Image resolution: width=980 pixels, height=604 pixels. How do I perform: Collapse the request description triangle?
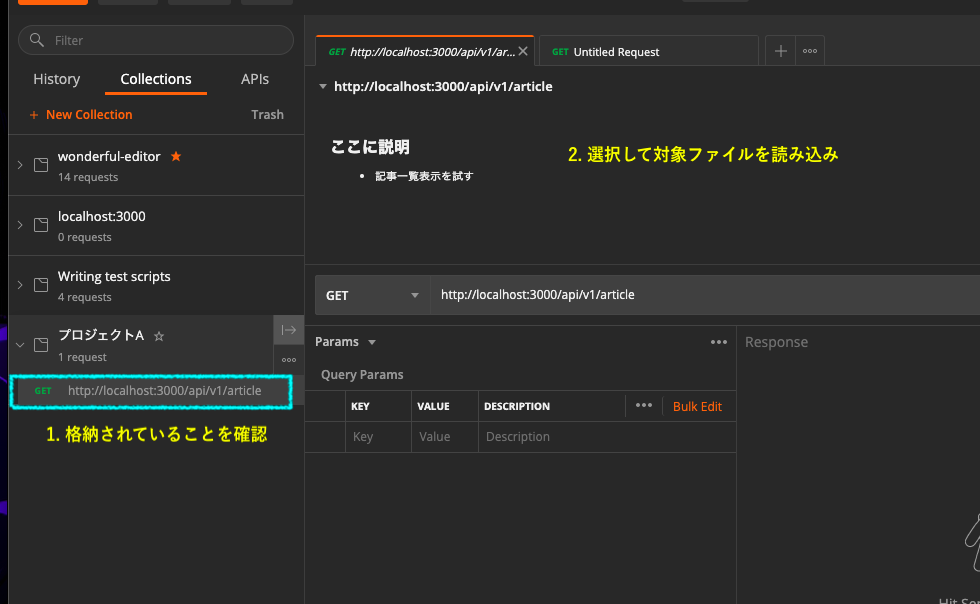point(322,87)
